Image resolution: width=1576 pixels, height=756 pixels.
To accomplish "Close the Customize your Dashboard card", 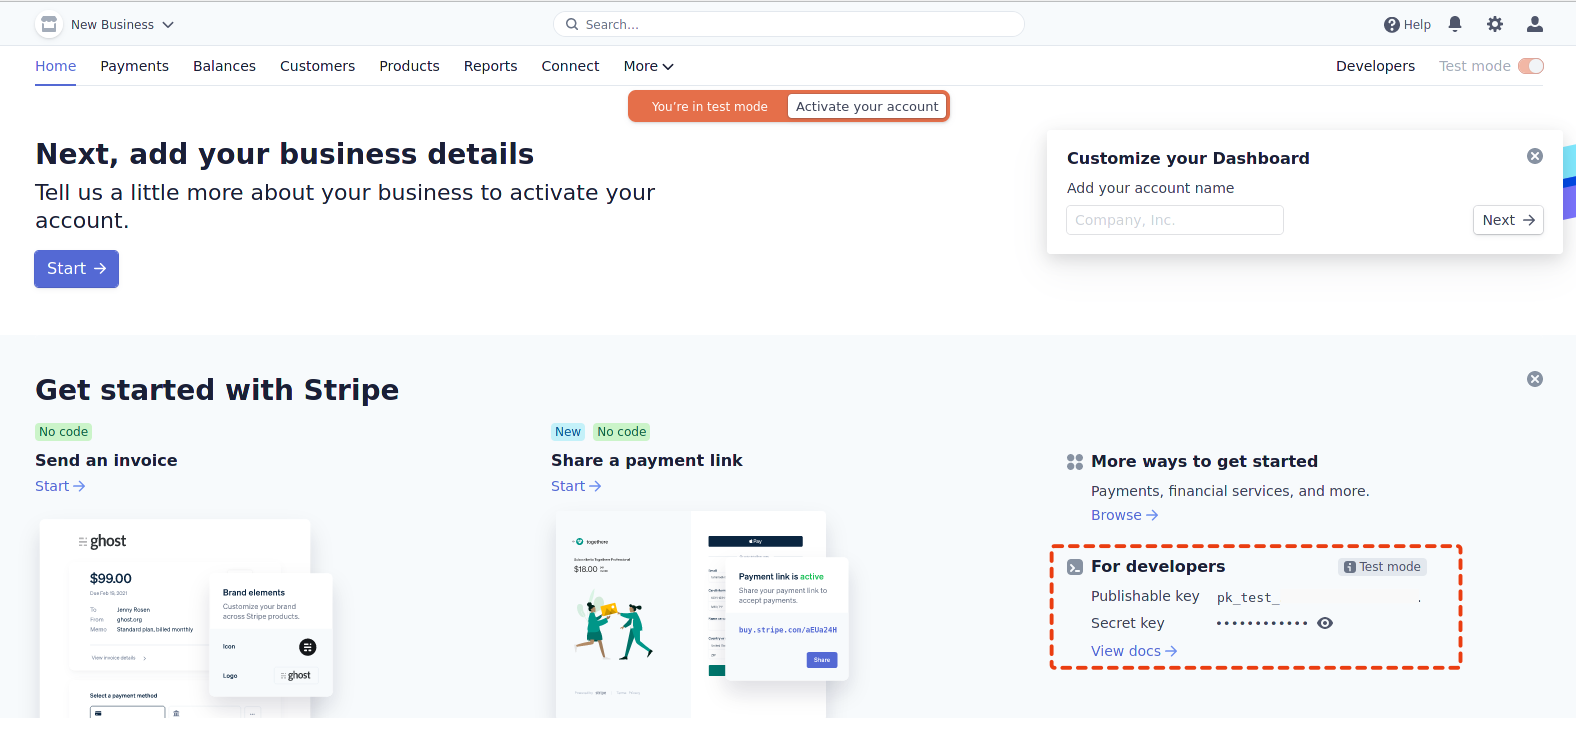I will [x=1535, y=156].
